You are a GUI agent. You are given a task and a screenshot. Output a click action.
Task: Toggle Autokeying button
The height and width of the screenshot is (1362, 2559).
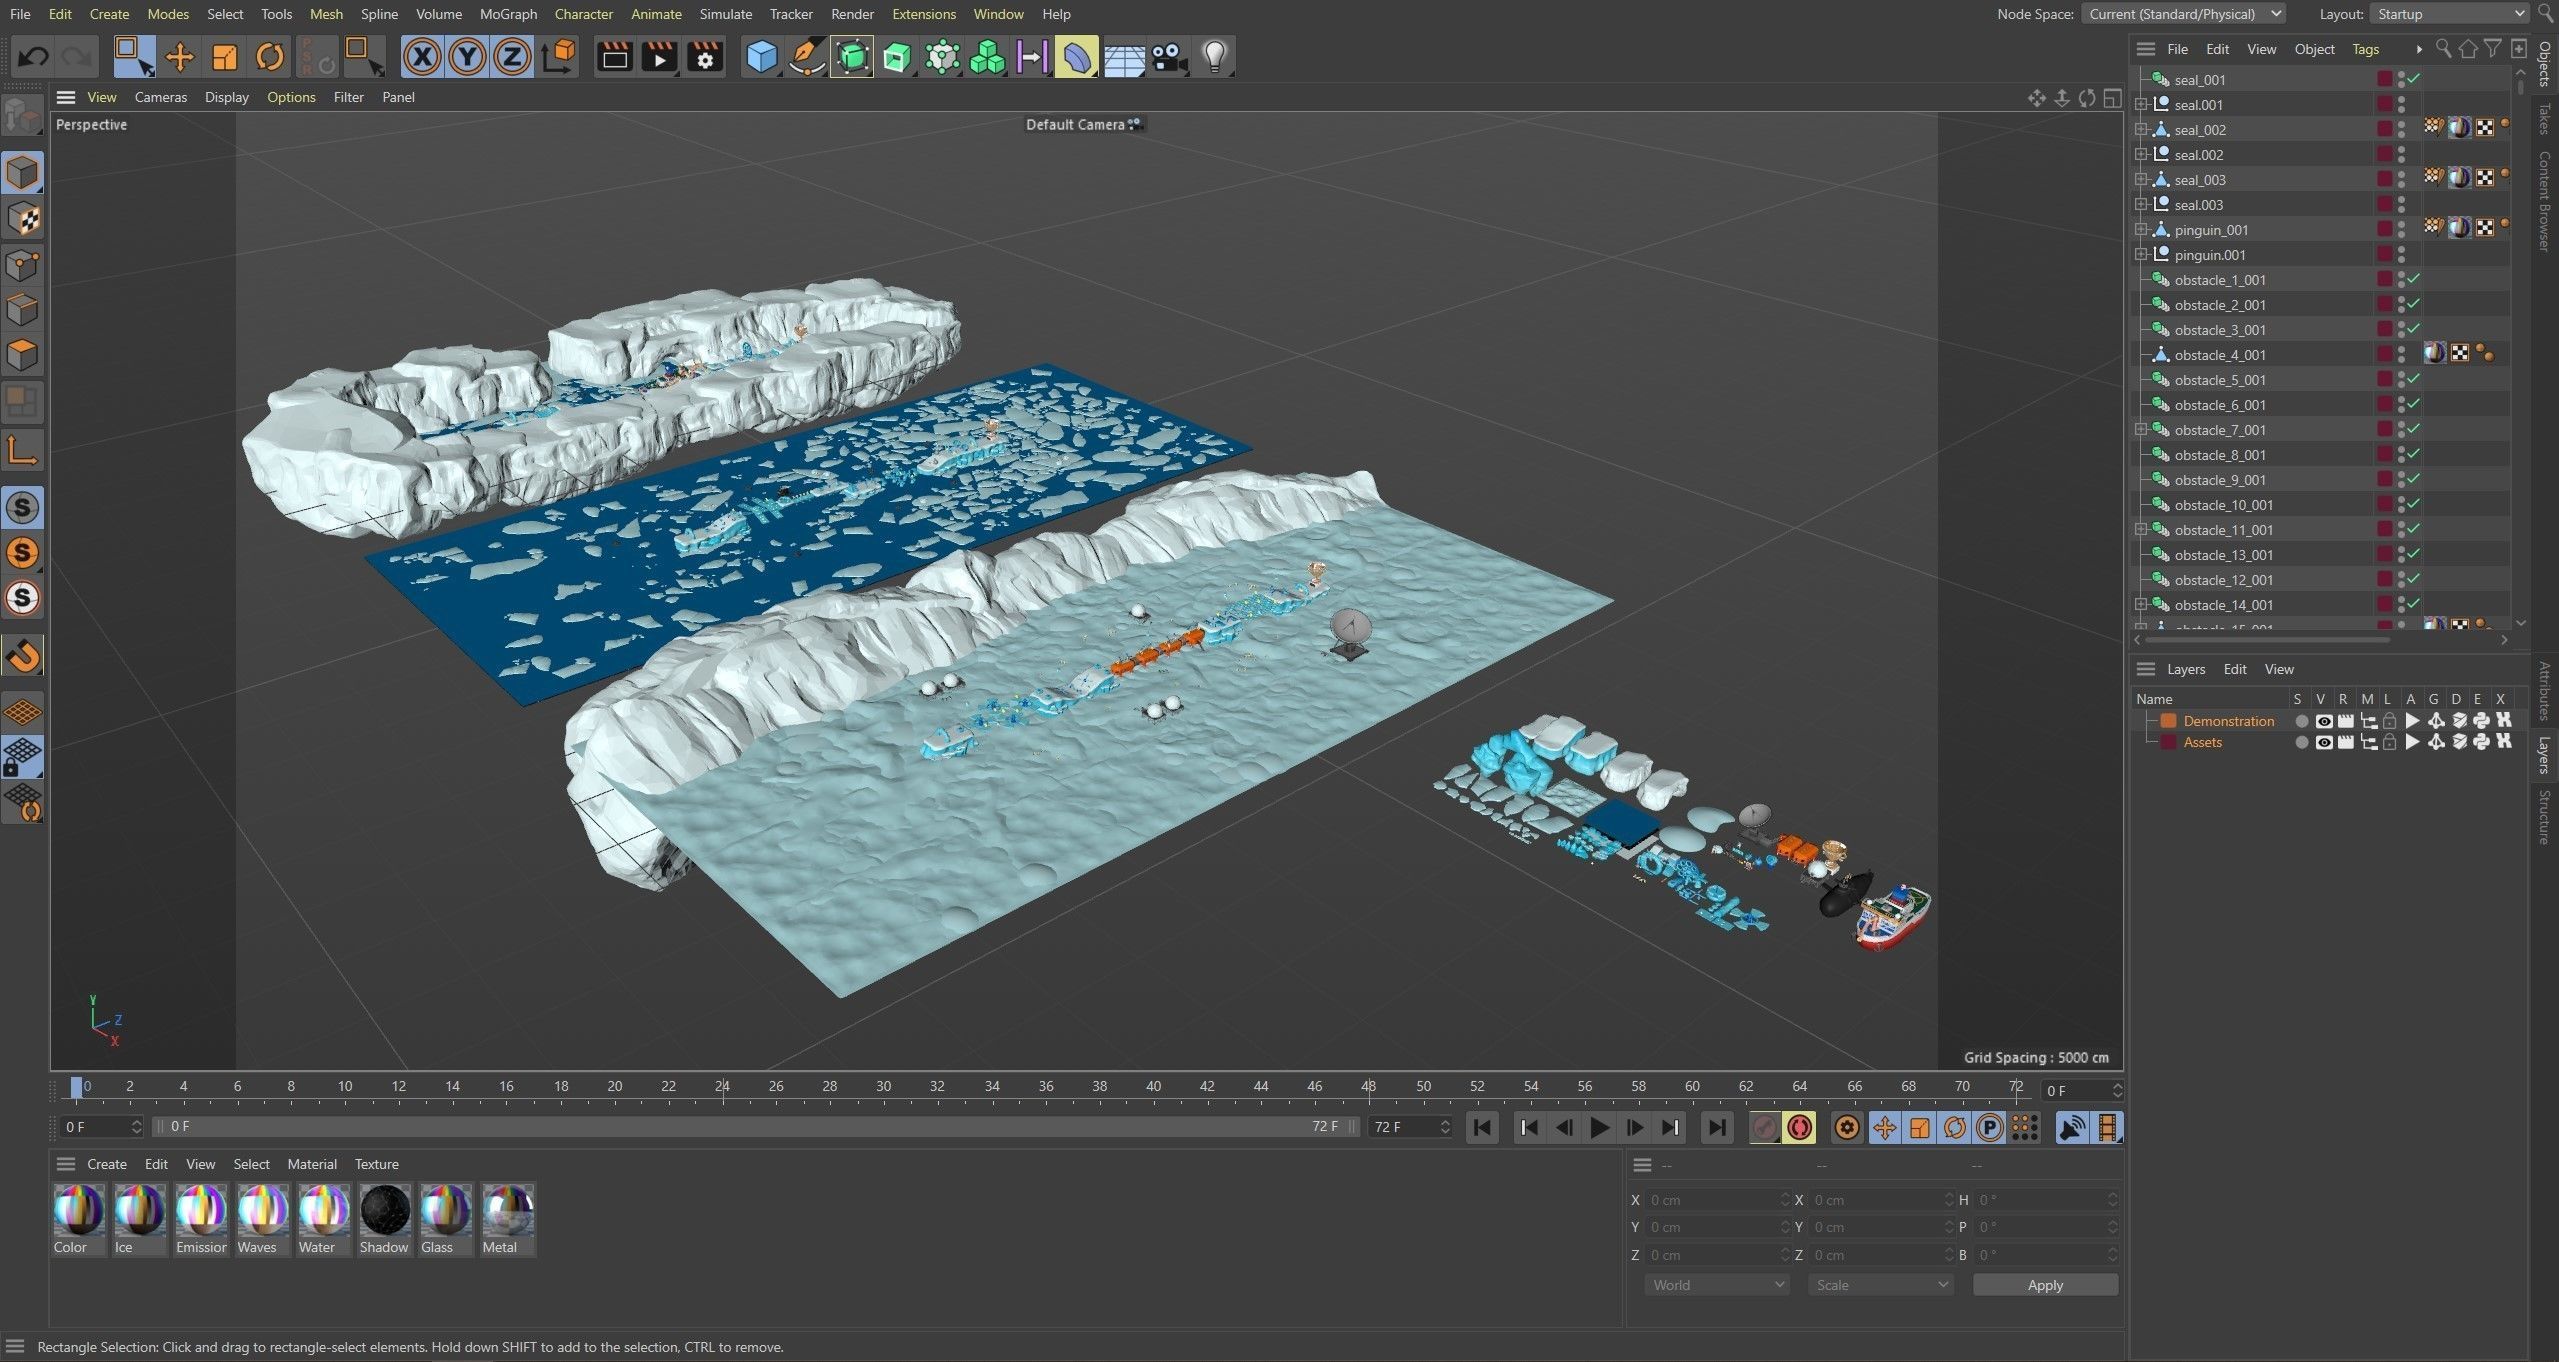pos(1800,1128)
